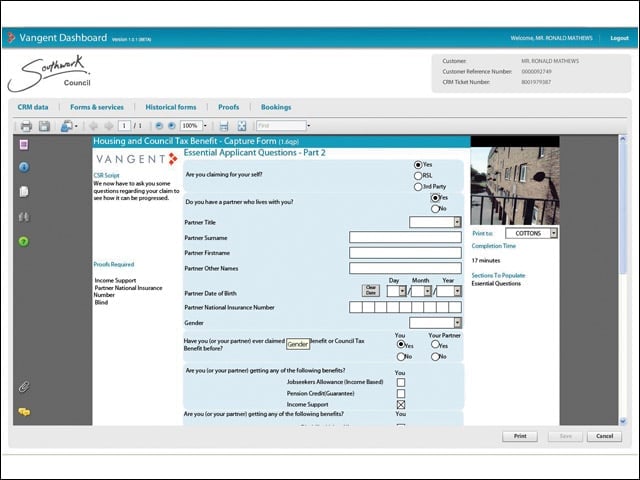
Task: Select the fit width scrolling icon in the toolbar
Action: click(x=224, y=126)
